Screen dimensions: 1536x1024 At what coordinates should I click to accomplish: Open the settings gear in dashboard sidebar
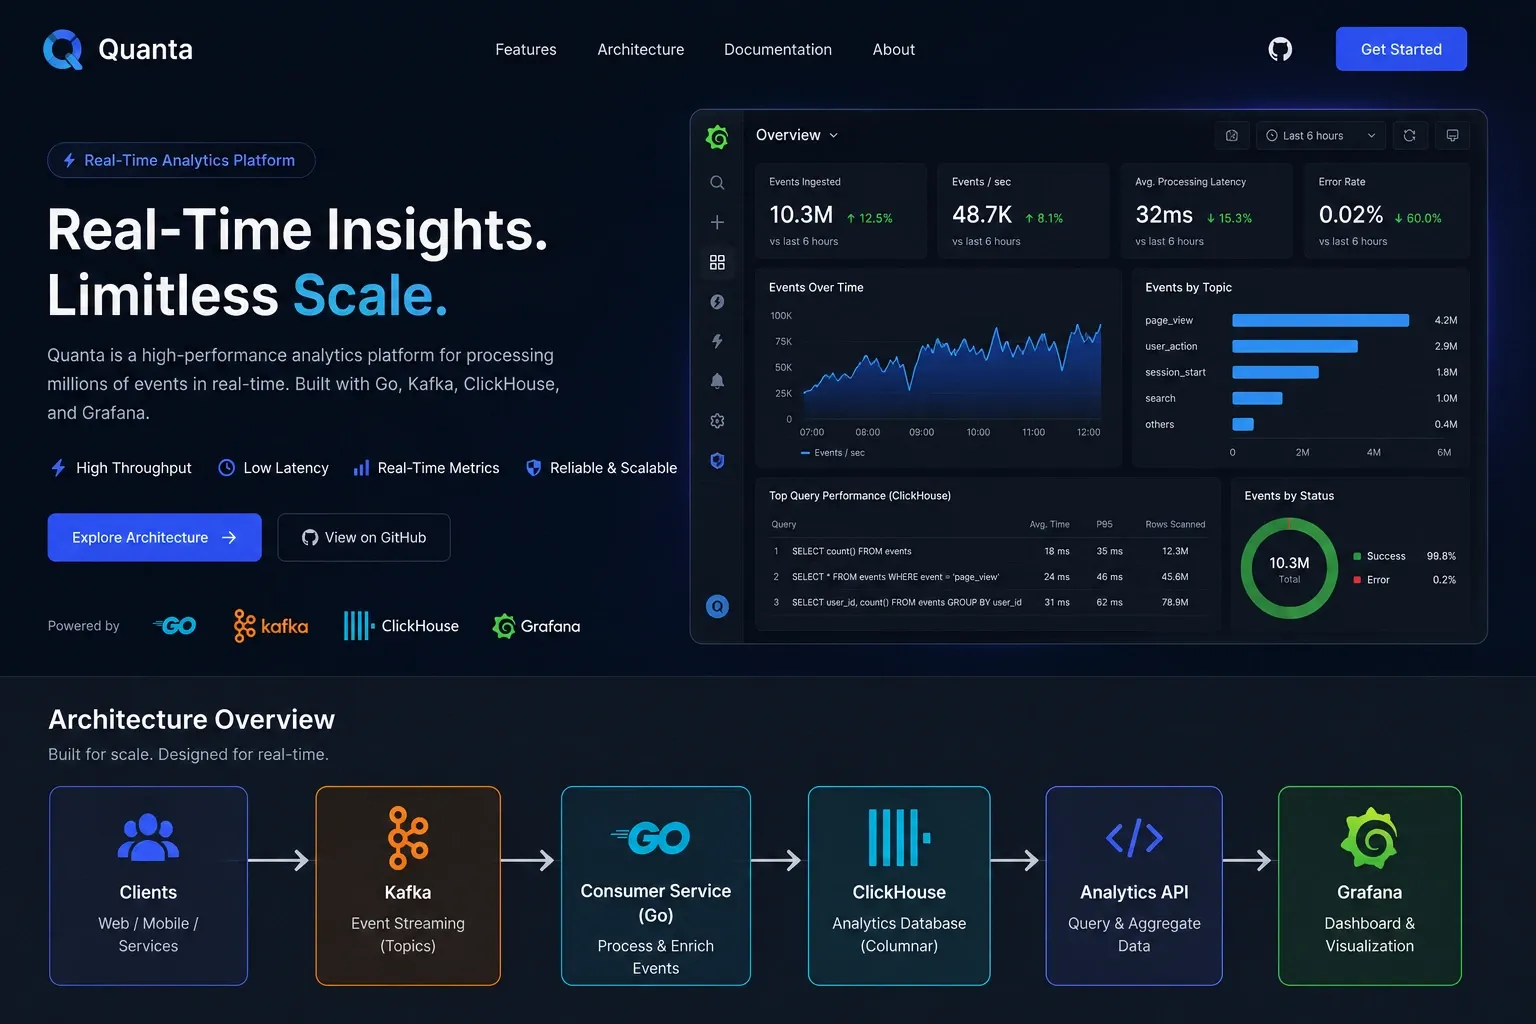click(717, 421)
